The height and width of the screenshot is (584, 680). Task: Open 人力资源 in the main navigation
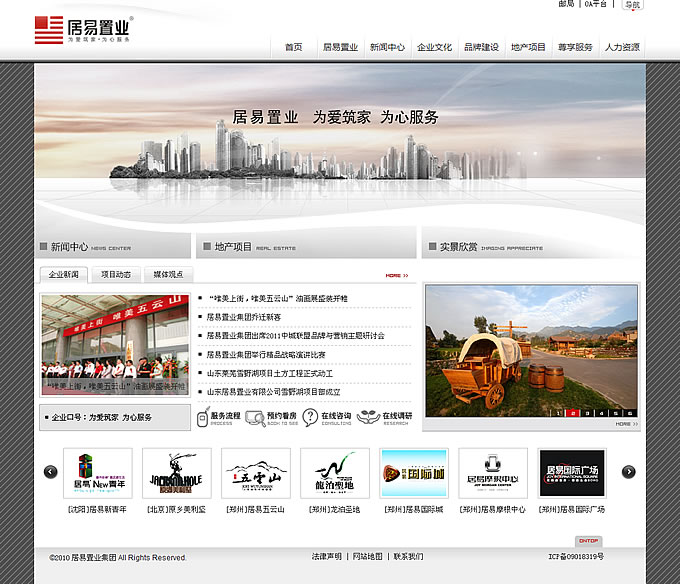(622, 47)
